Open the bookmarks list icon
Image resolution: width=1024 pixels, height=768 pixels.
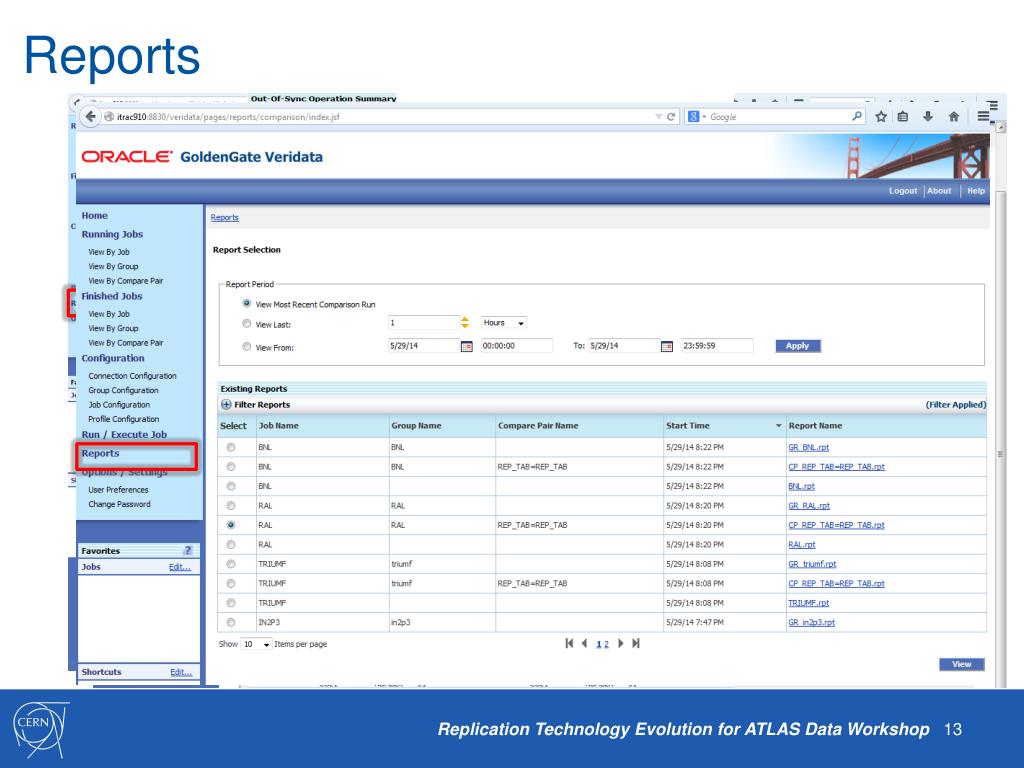pos(903,116)
